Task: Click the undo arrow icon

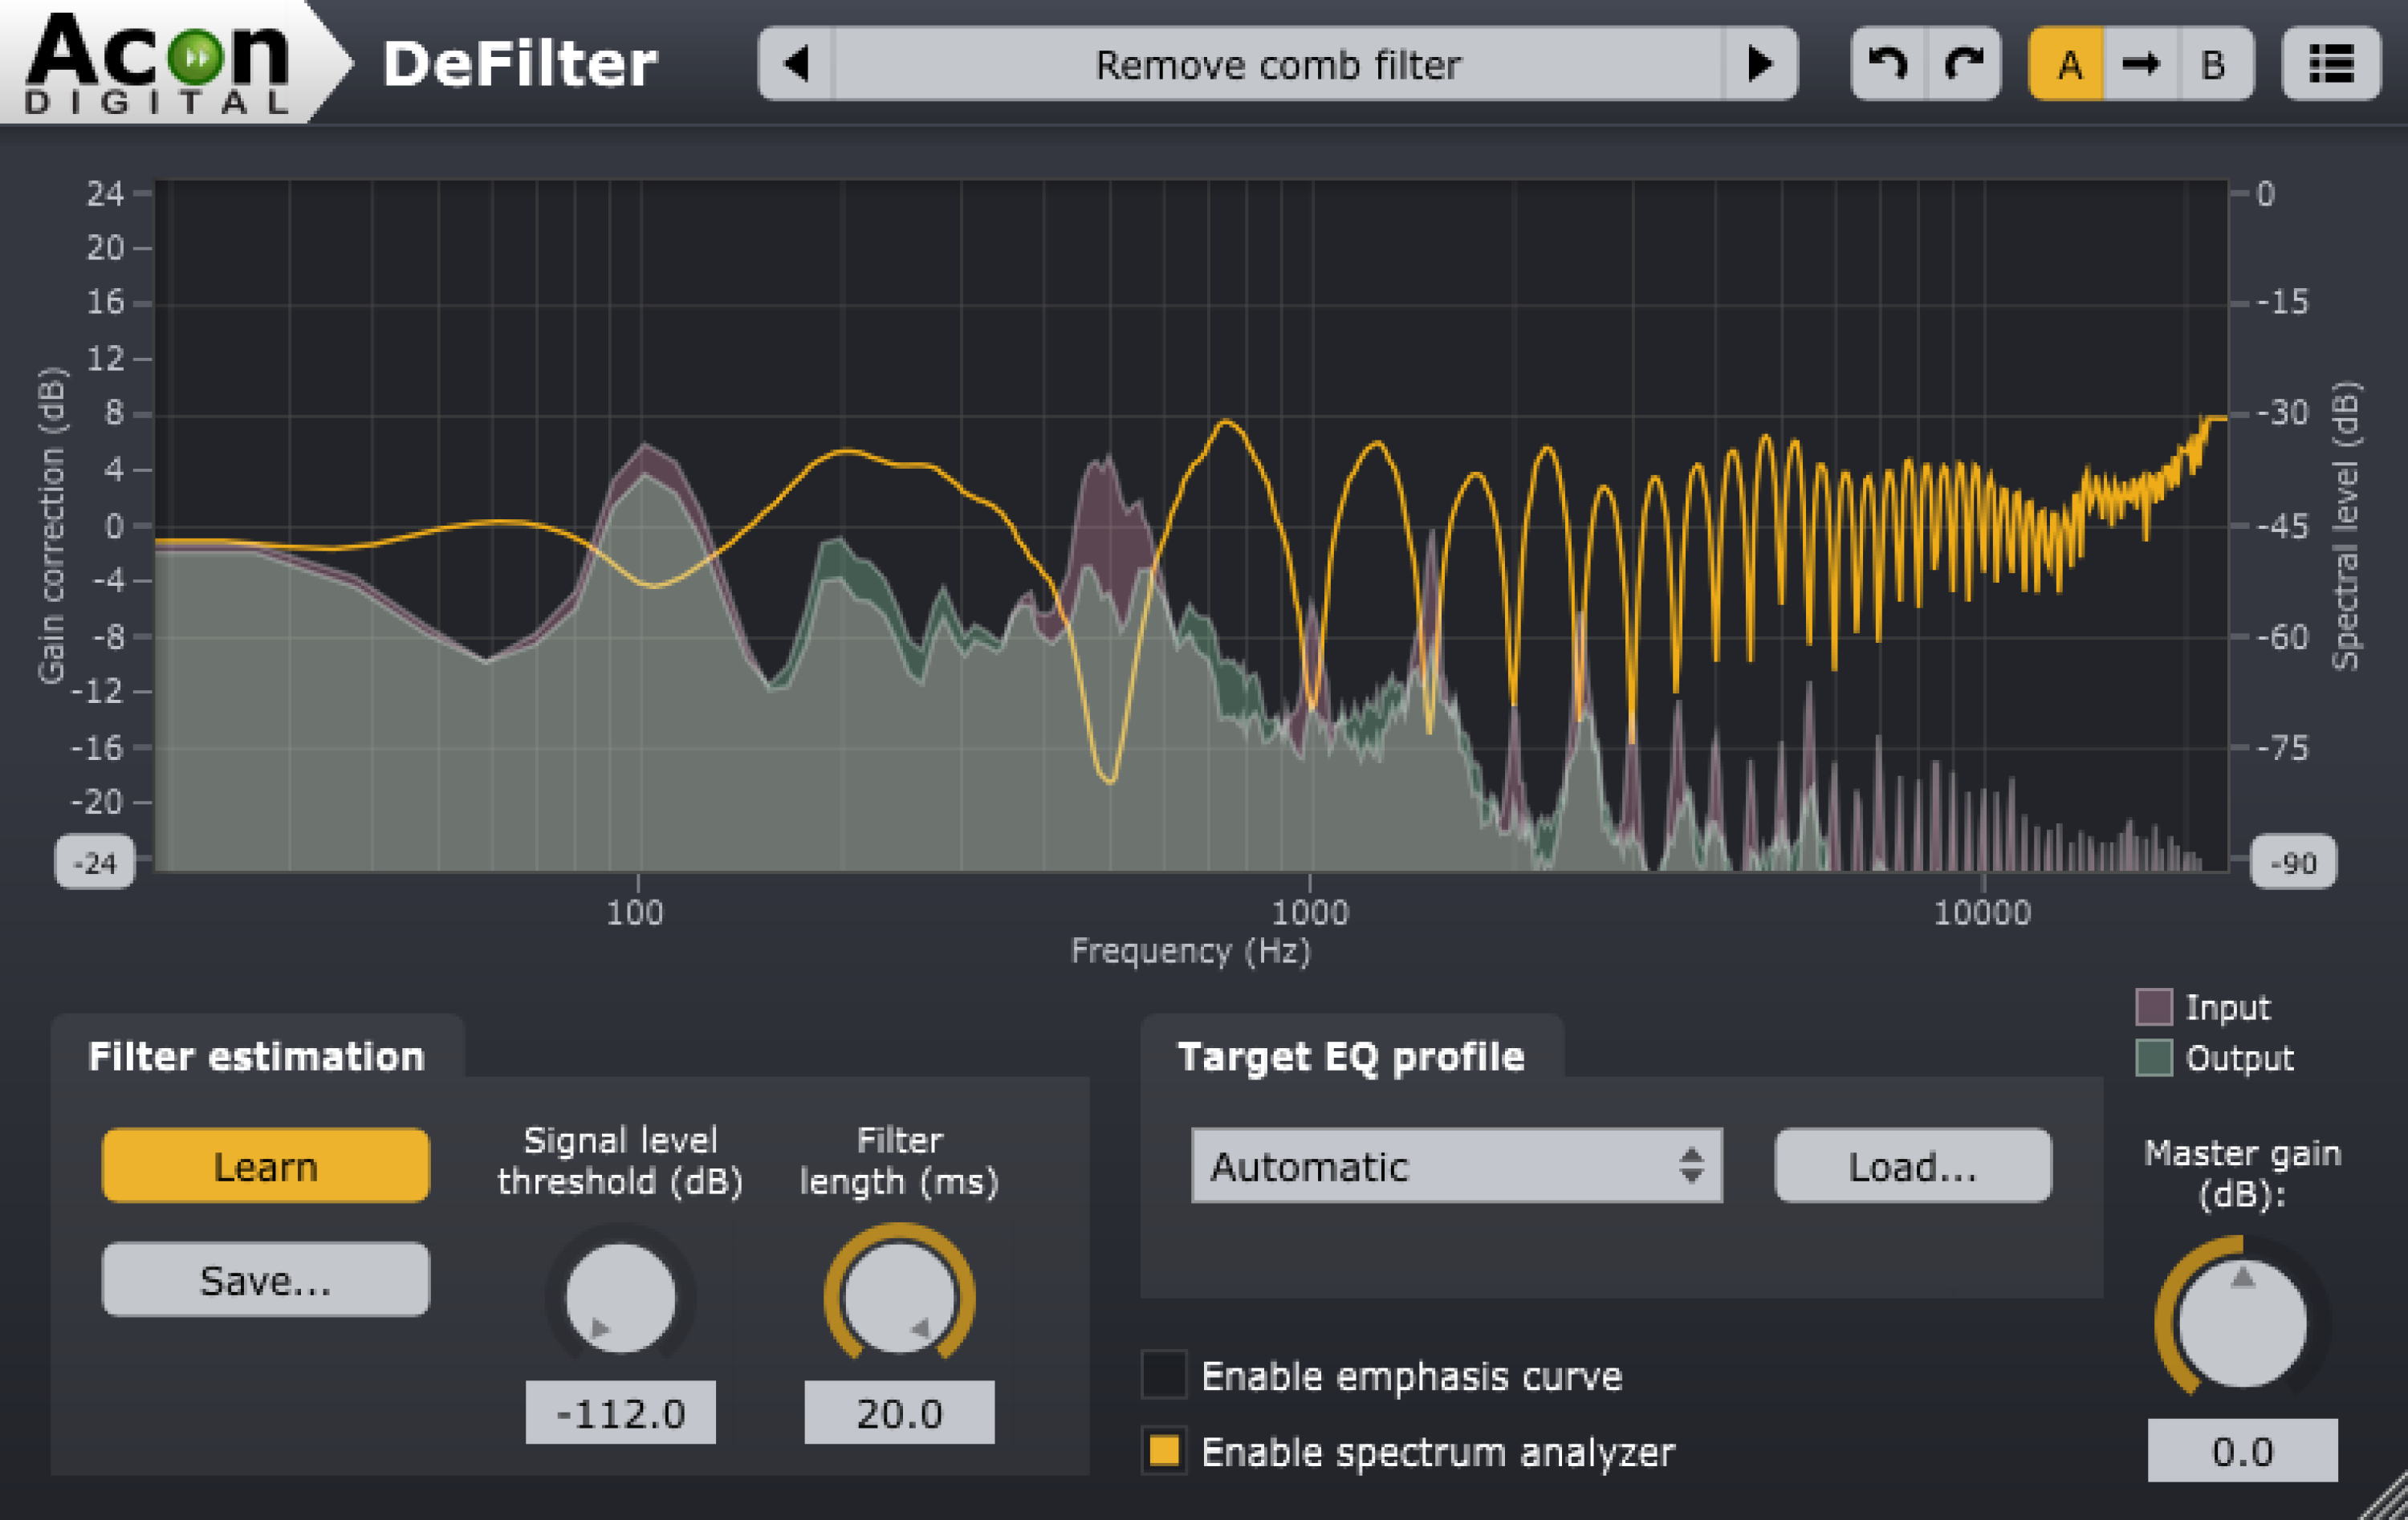Action: click(1889, 64)
